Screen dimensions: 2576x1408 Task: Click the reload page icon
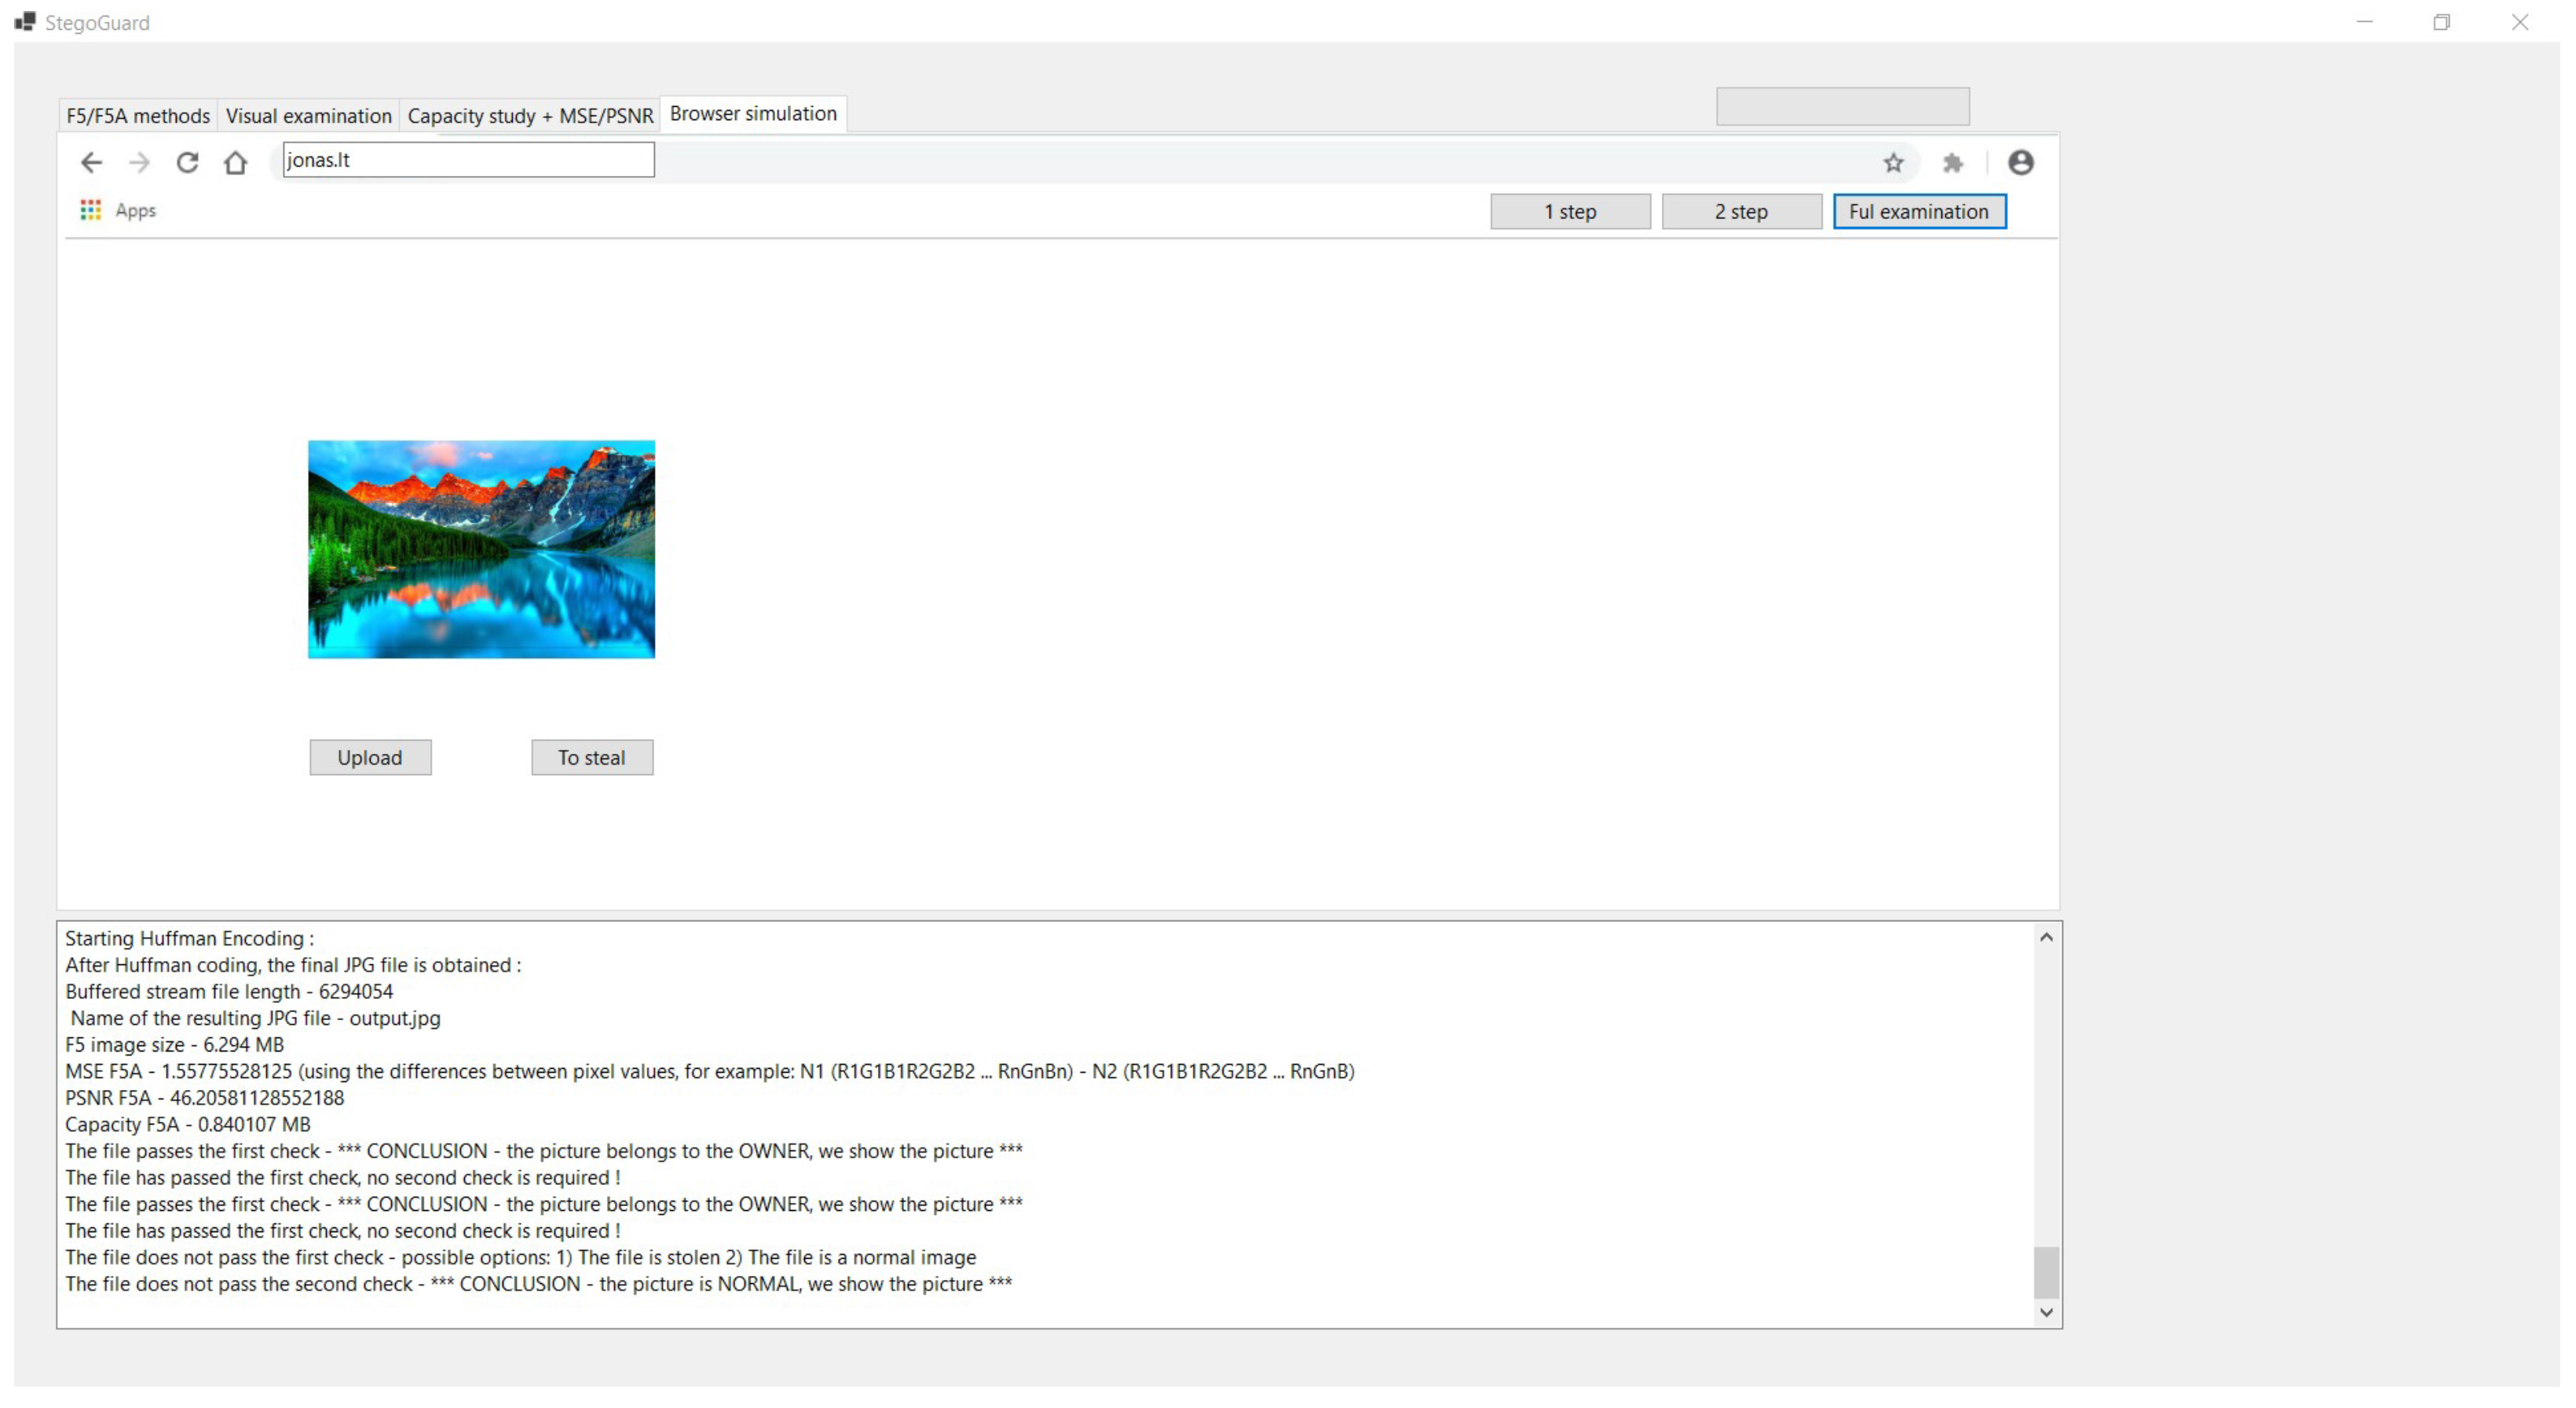(187, 162)
